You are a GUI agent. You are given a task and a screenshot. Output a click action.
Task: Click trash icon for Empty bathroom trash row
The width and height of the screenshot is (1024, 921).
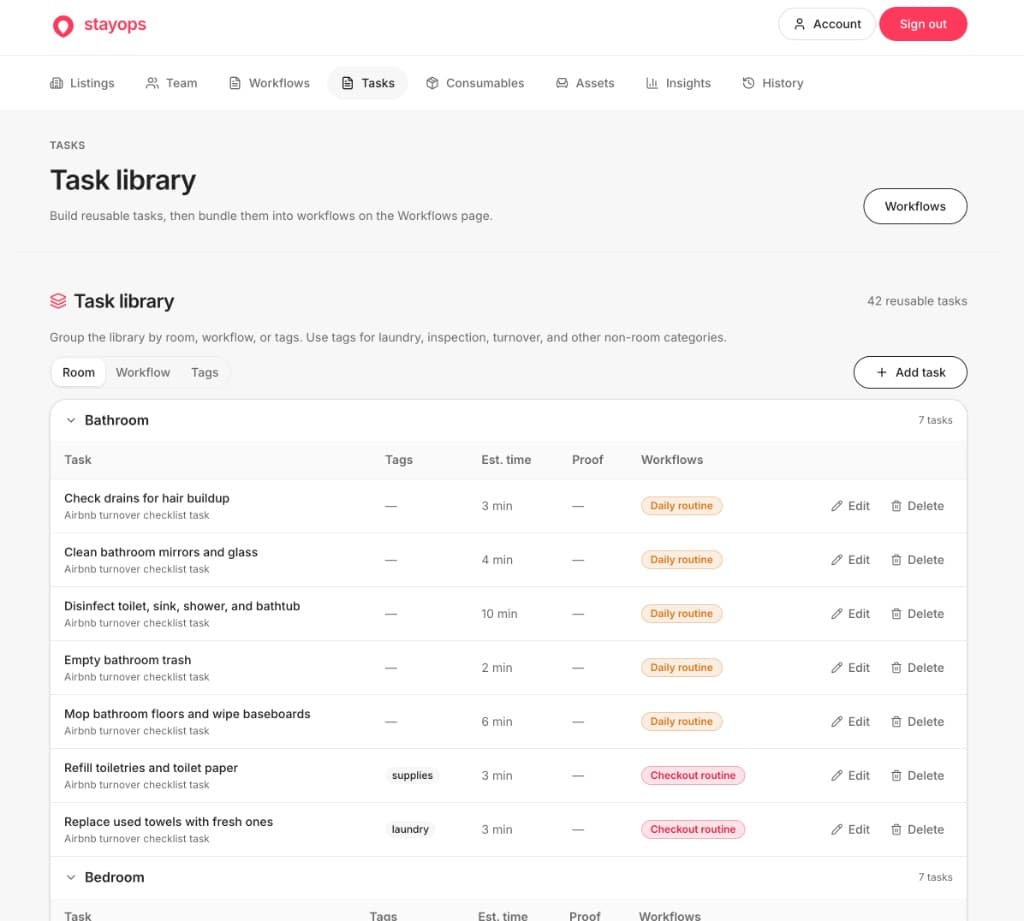pos(896,668)
